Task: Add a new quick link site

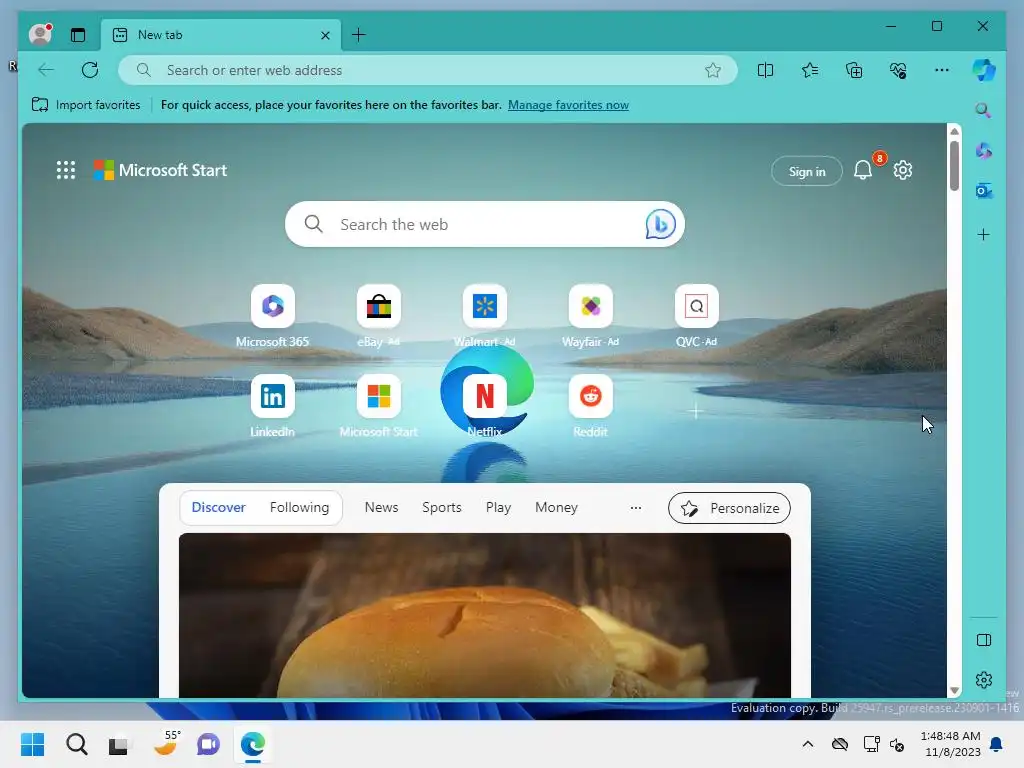Action: tap(696, 411)
